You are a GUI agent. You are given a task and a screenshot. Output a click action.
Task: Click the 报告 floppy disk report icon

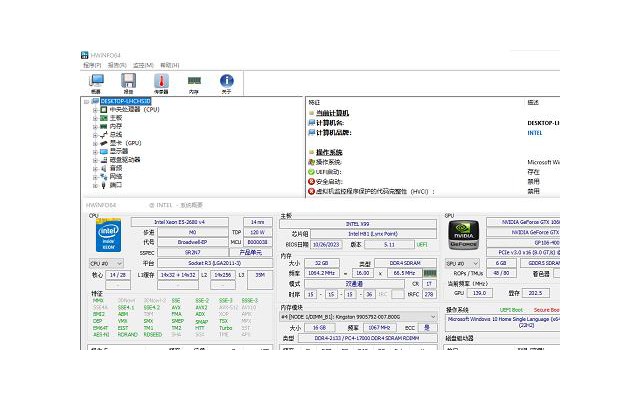tap(129, 81)
